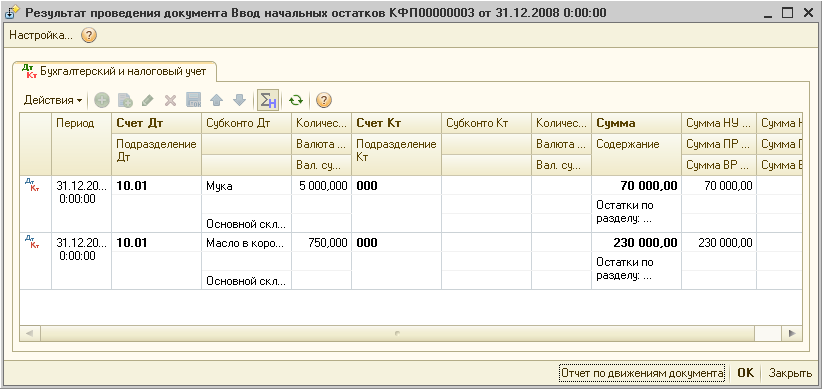
Task: Click the Период column header
Action: point(82,143)
